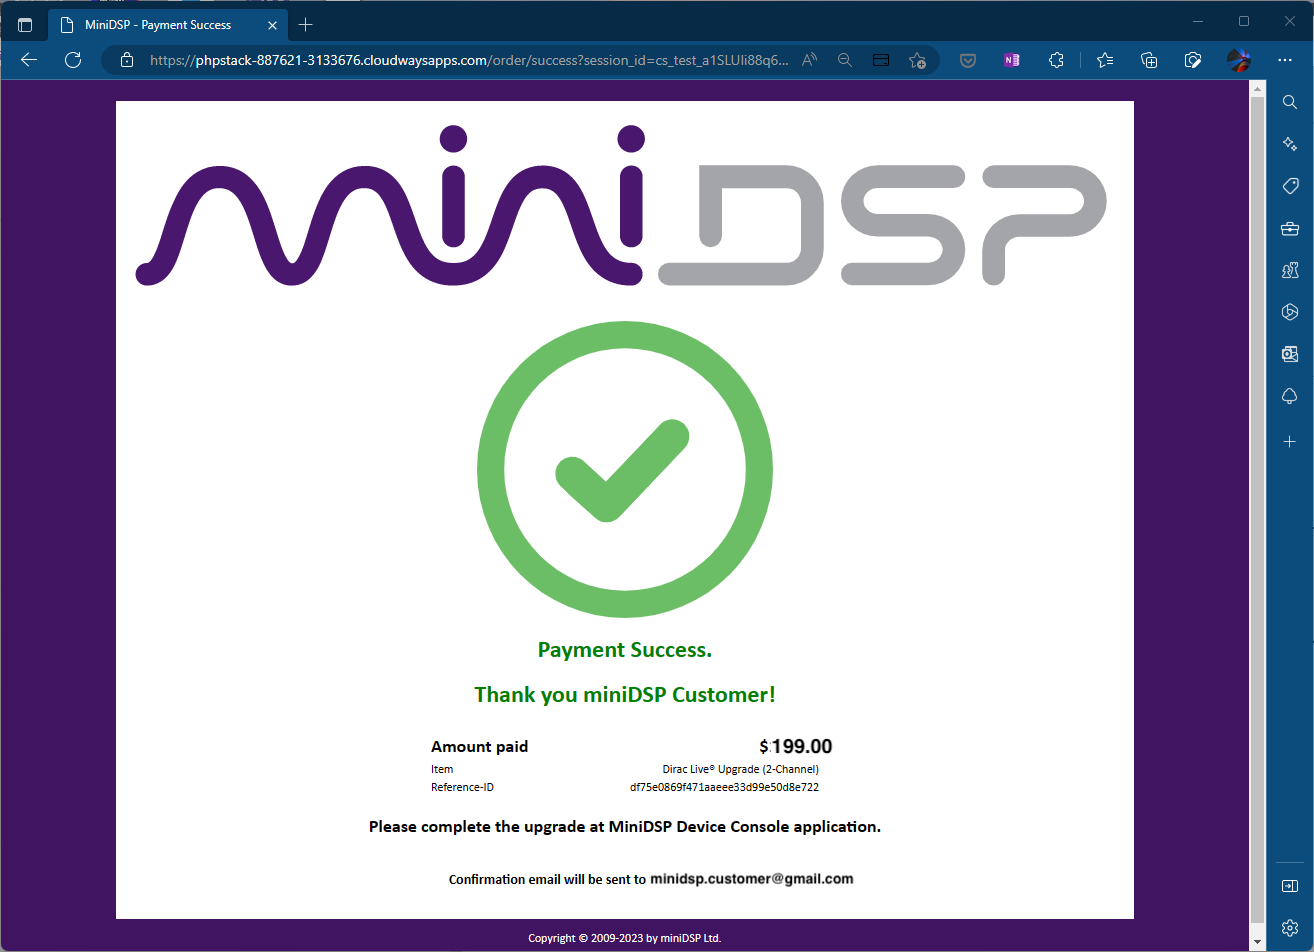Open the Favorites list
1314x952 pixels.
click(x=1105, y=60)
